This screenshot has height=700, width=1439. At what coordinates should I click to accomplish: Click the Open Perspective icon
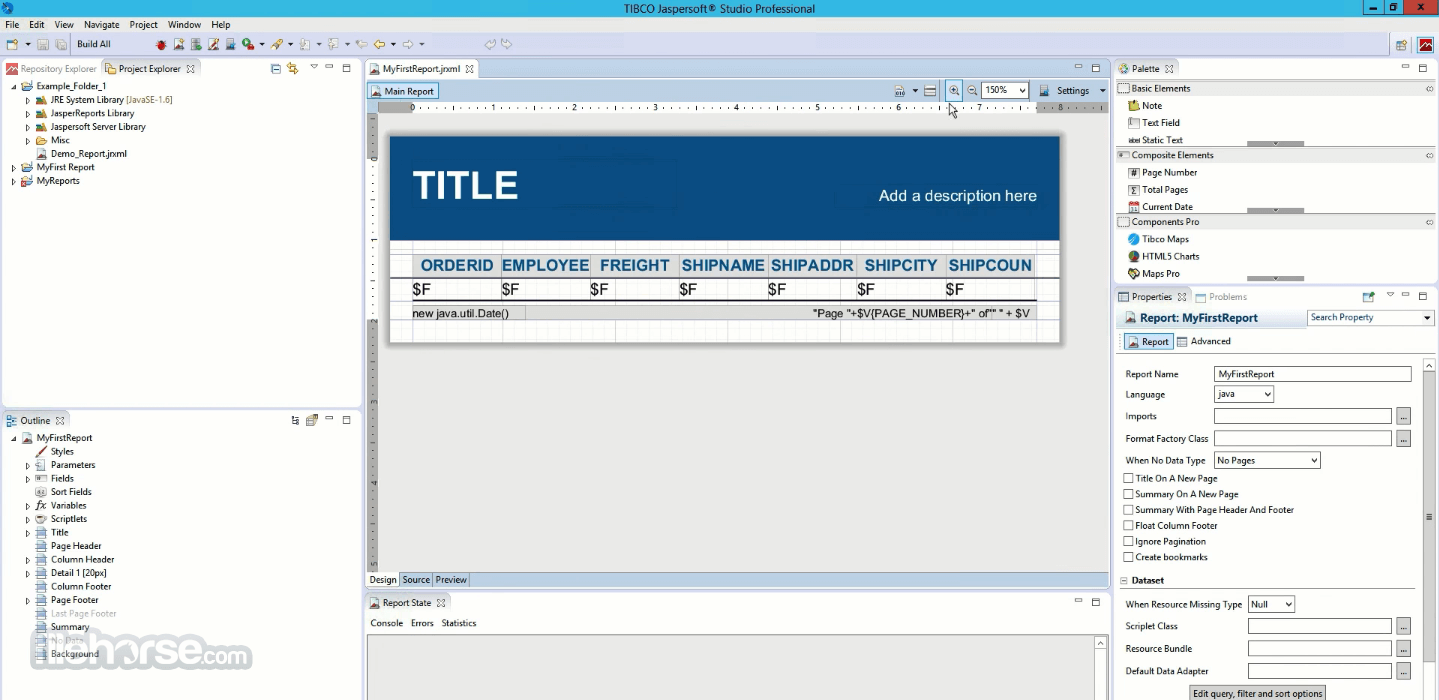tap(1402, 45)
